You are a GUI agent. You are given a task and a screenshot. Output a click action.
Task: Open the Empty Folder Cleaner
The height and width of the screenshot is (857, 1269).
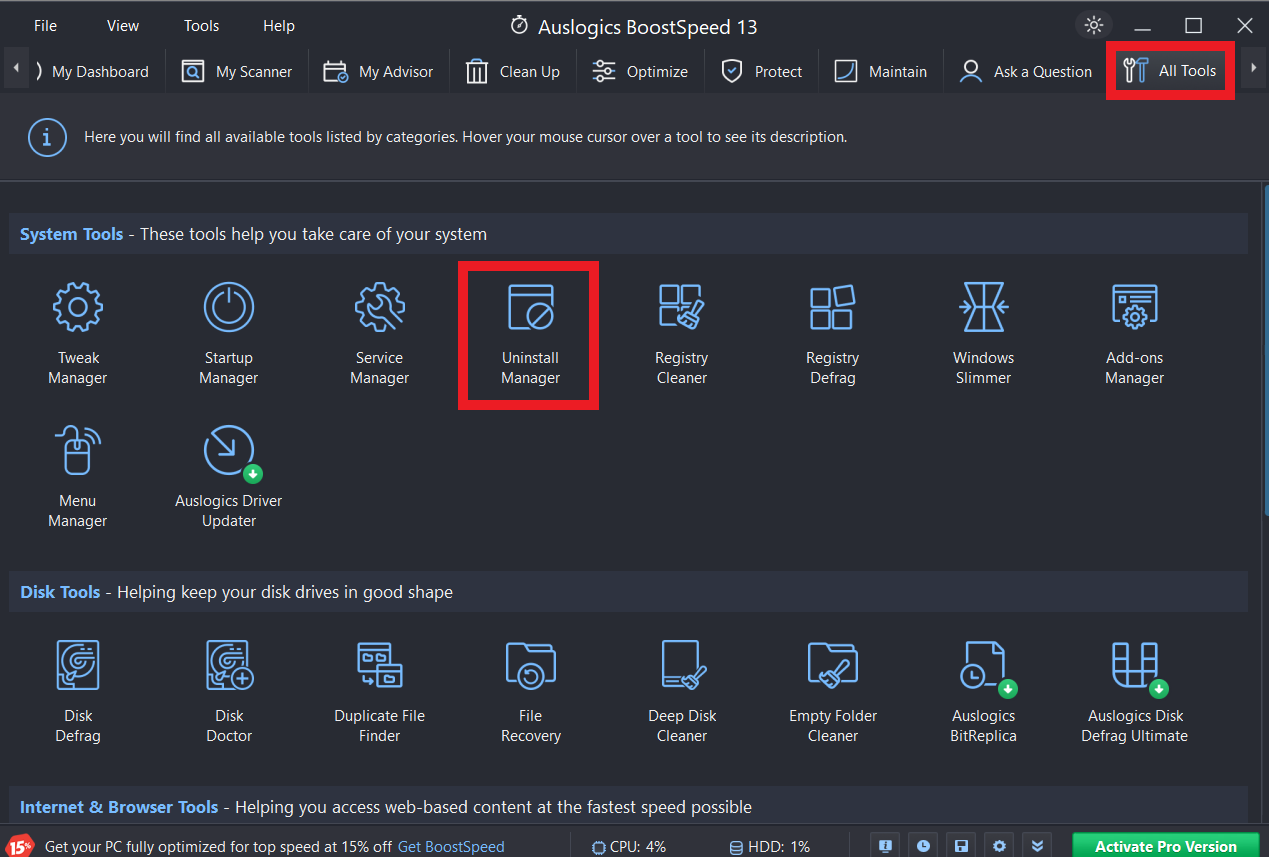click(x=832, y=691)
